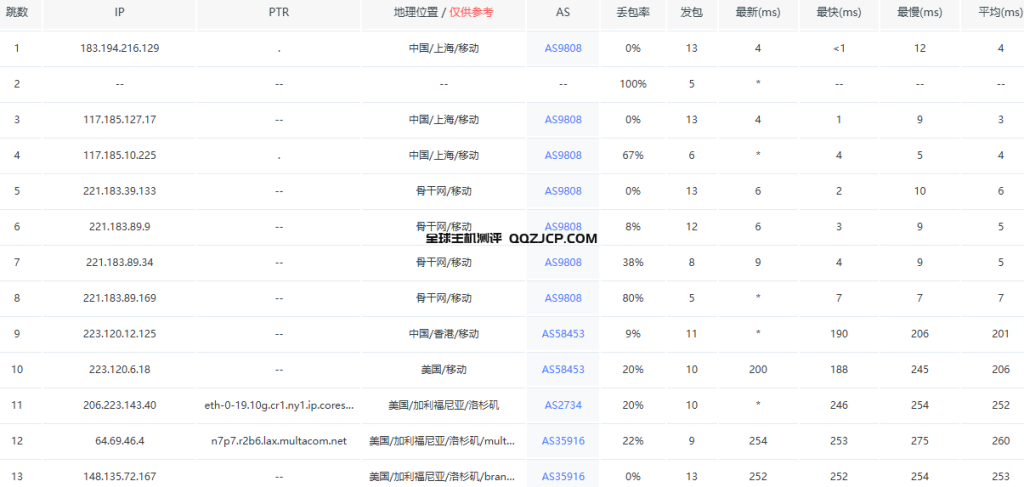Click PTR eth-0-19.10g.cr1.ny1.ip.cores...
This screenshot has height=487, width=1024.
tap(280, 405)
